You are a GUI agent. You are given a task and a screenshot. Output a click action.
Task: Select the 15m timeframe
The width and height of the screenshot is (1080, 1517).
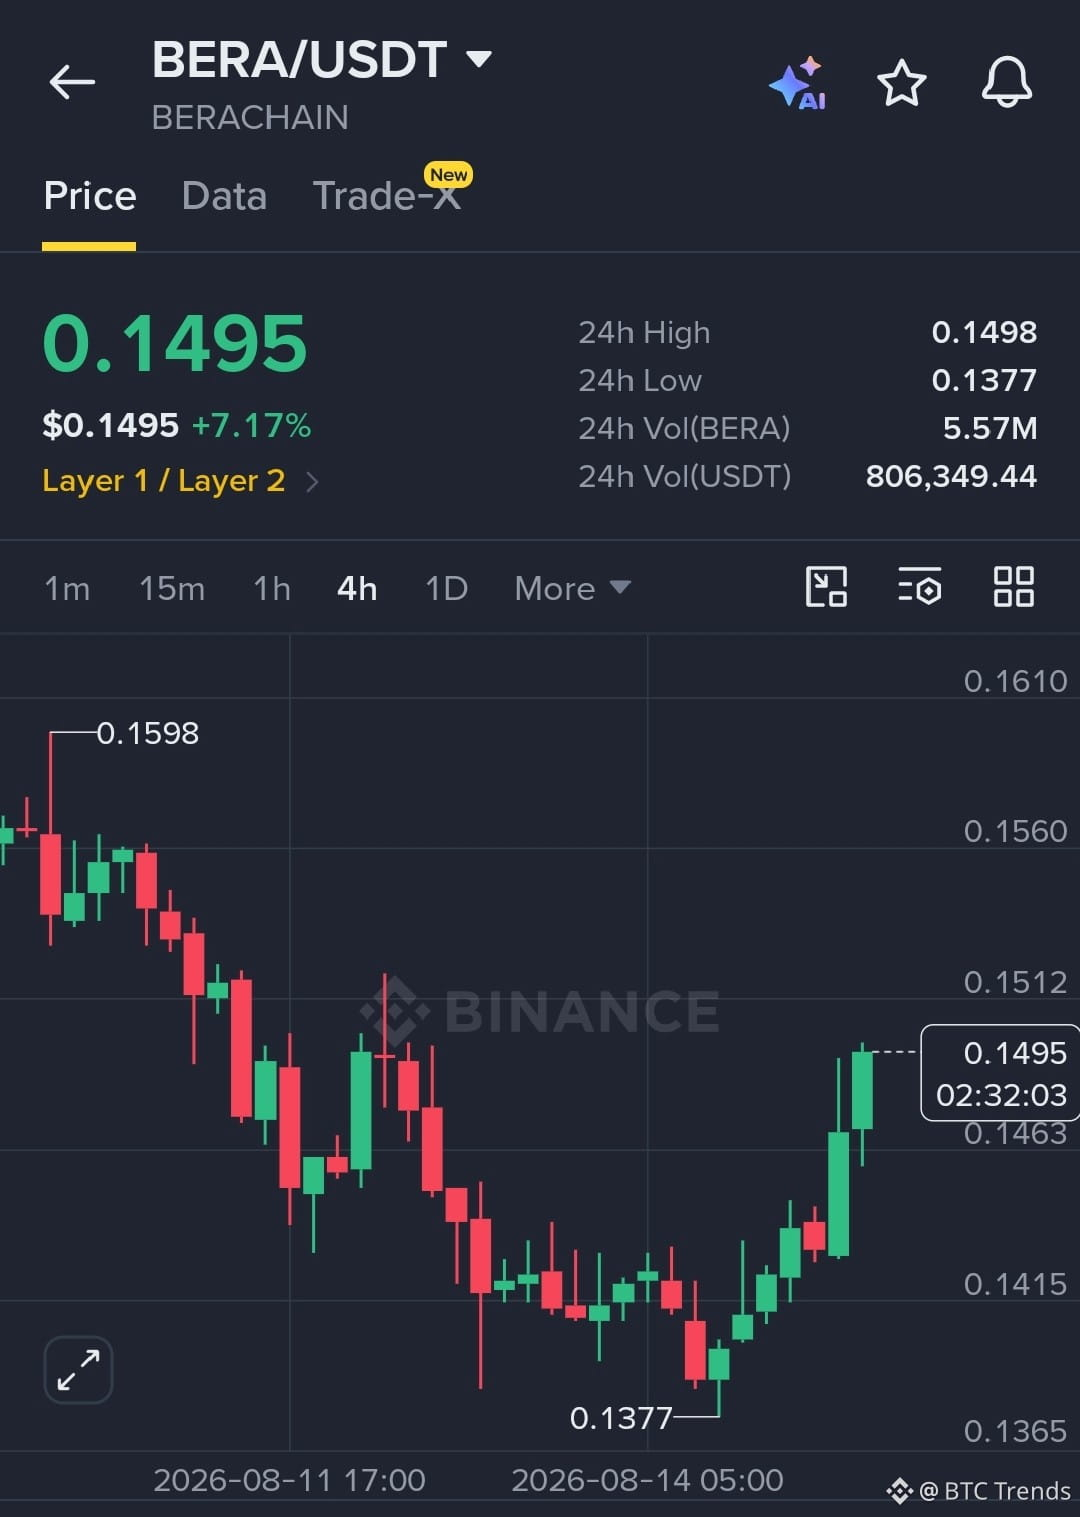[x=172, y=588]
